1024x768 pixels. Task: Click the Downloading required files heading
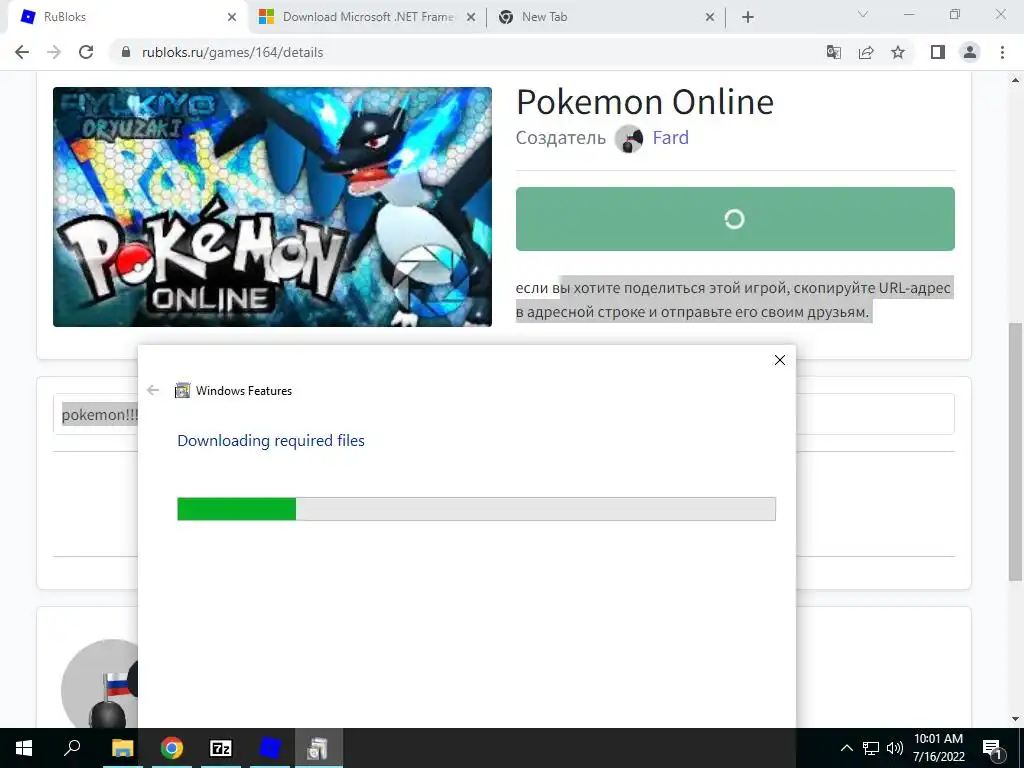271,441
